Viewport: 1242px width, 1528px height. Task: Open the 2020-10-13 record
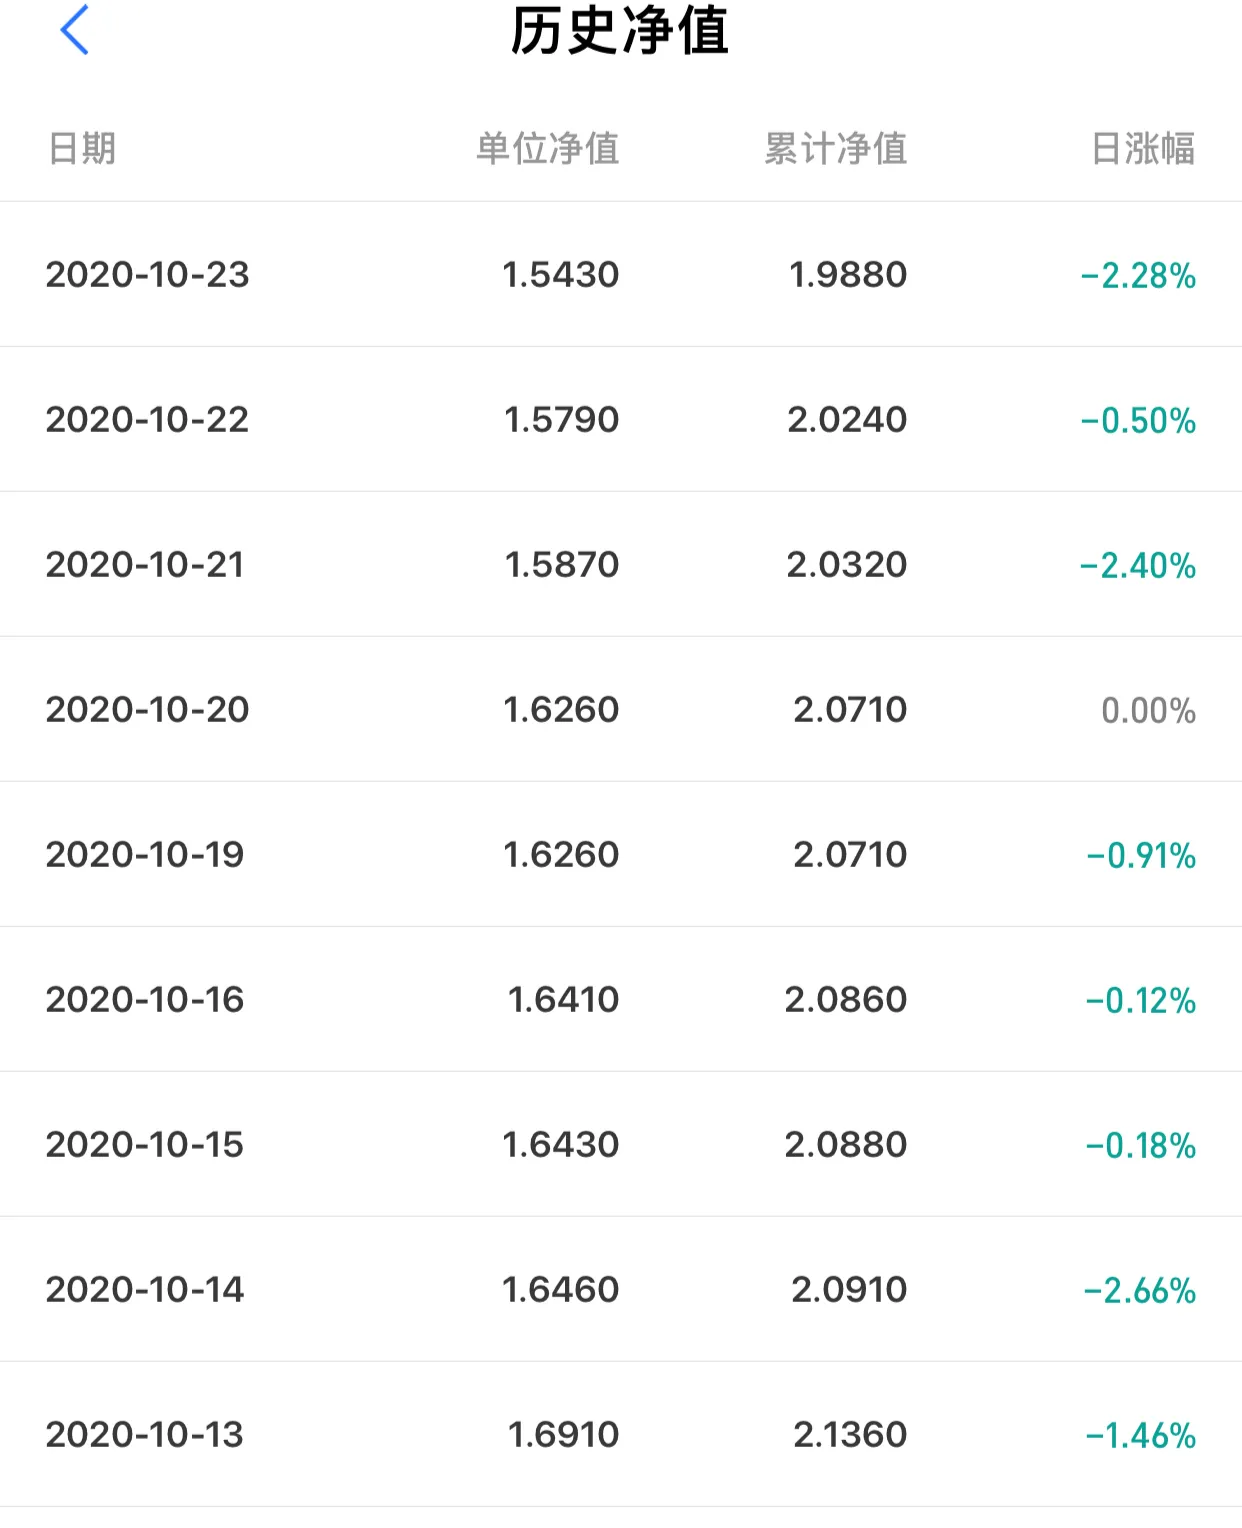[x=621, y=1434]
